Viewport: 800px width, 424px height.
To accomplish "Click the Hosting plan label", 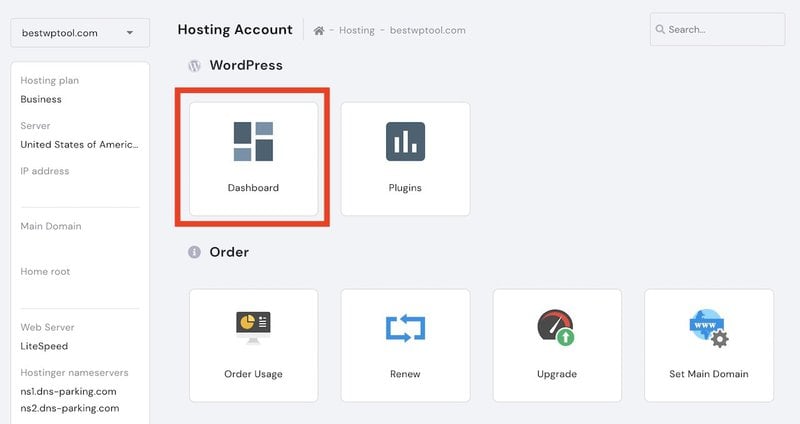I will click(49, 81).
